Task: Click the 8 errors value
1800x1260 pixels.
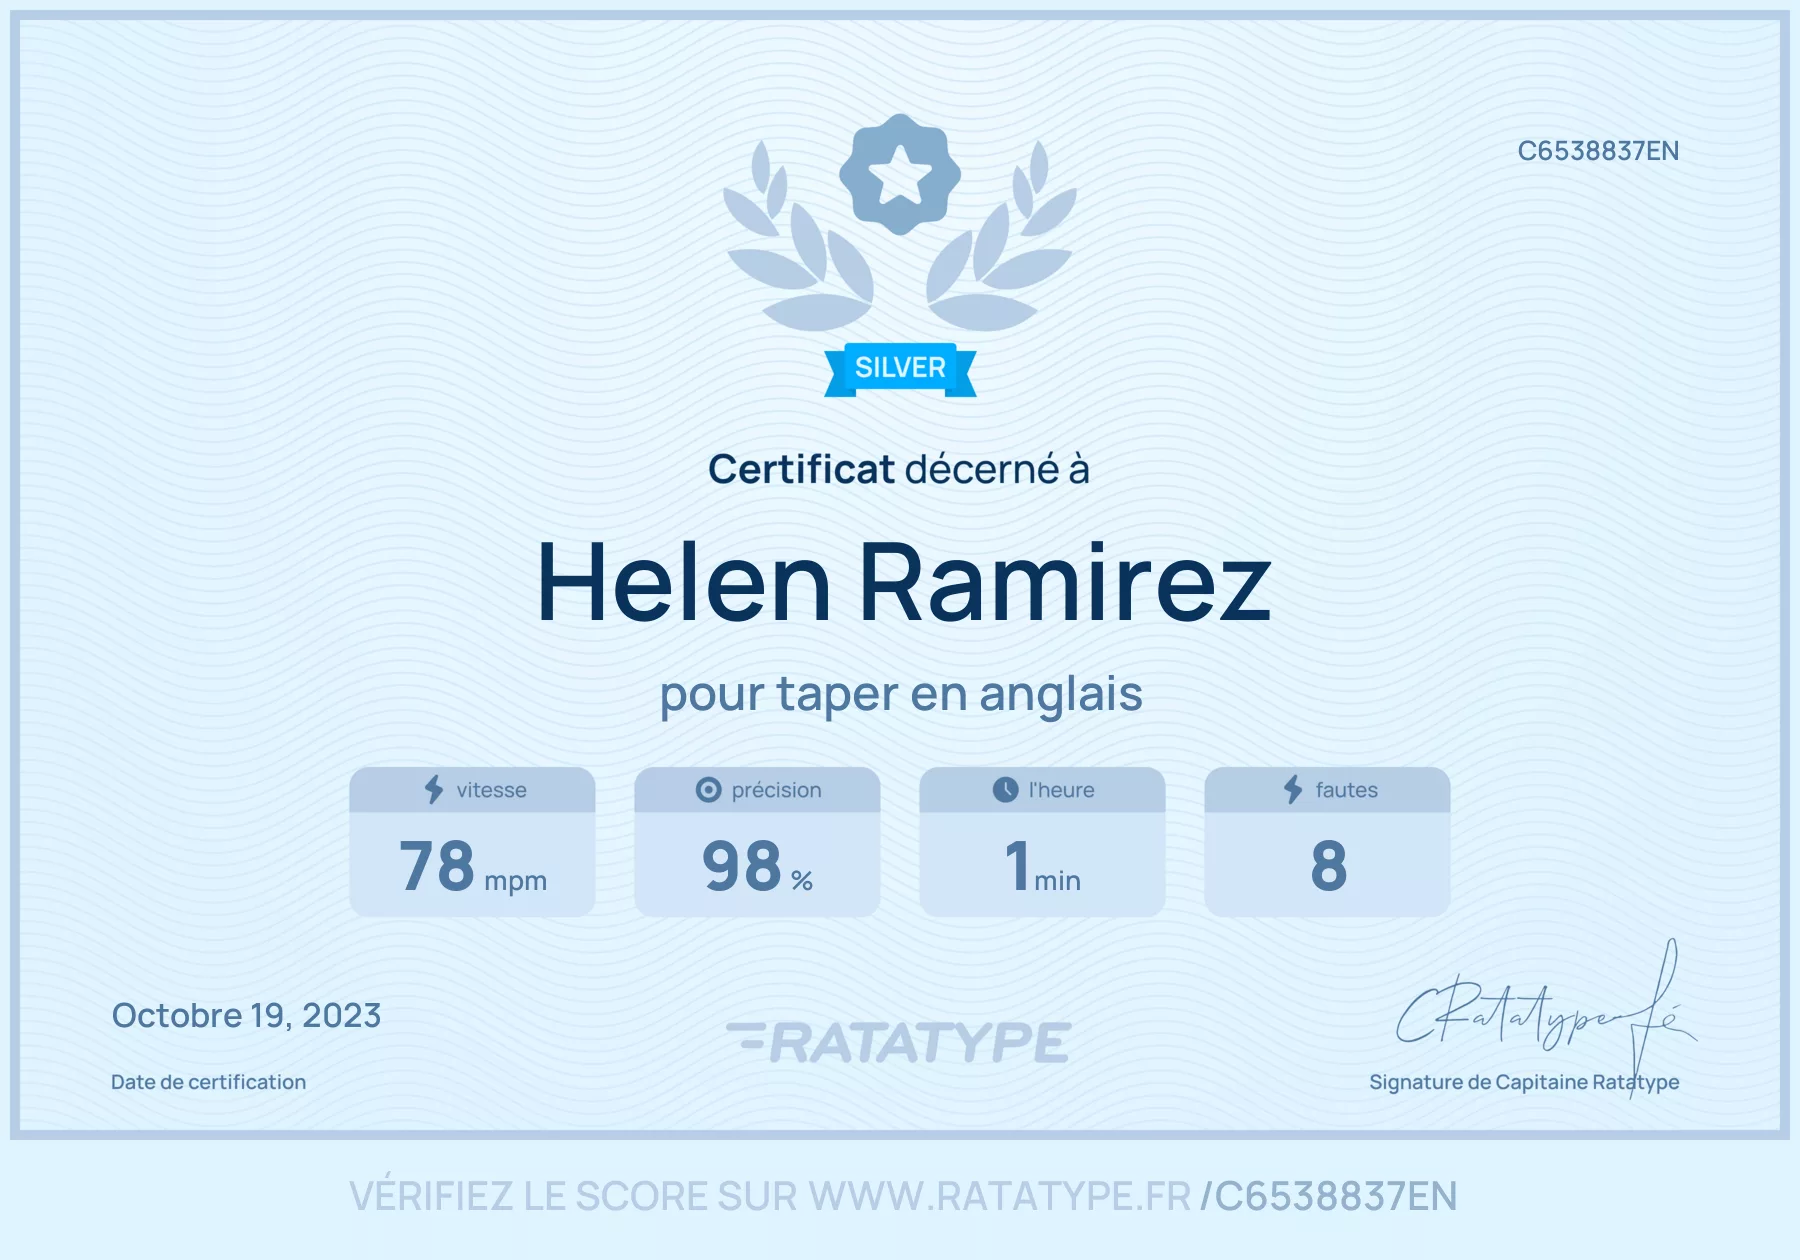Action: (1329, 866)
